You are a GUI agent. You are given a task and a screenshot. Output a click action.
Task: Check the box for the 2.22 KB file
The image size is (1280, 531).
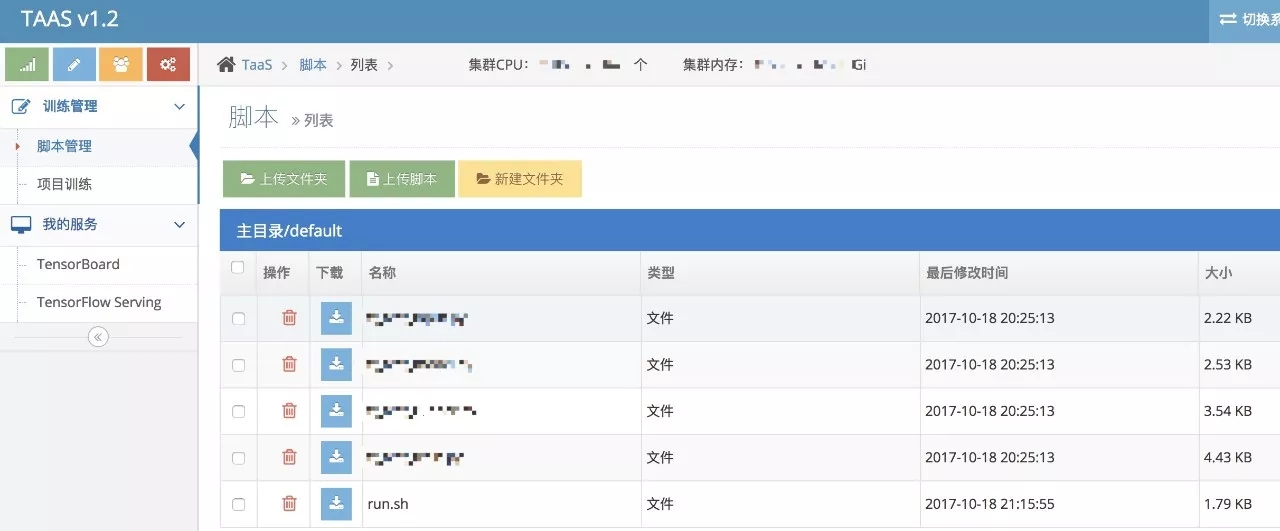click(x=238, y=318)
